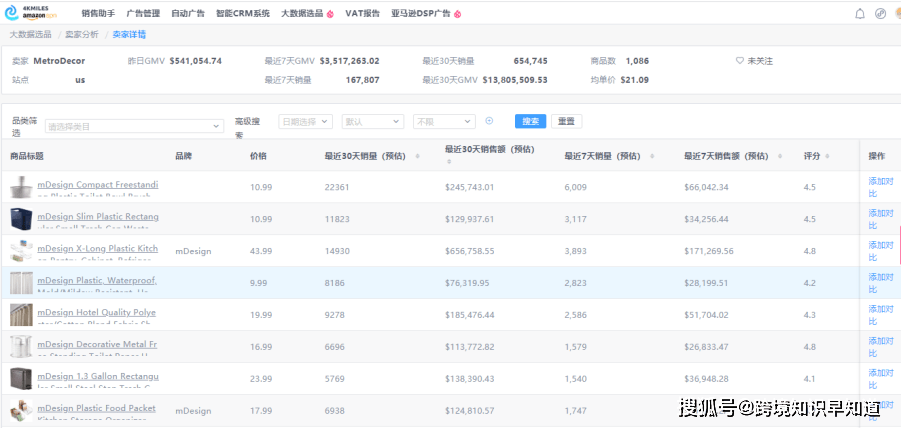Click the metal toilet paper holder thumbnail
Image resolution: width=901 pixels, height=428 pixels.
point(21,347)
